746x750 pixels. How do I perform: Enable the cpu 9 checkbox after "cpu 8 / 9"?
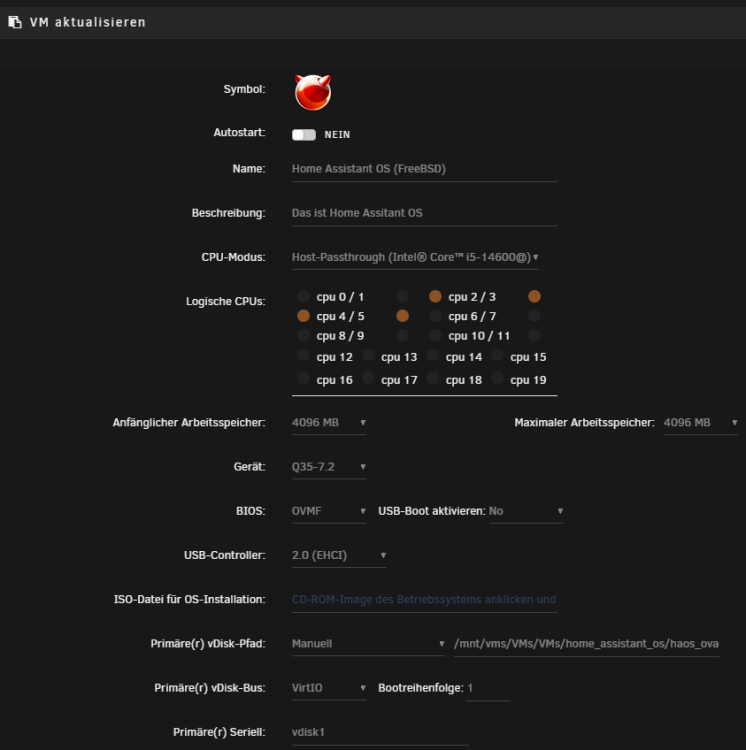pos(403,335)
